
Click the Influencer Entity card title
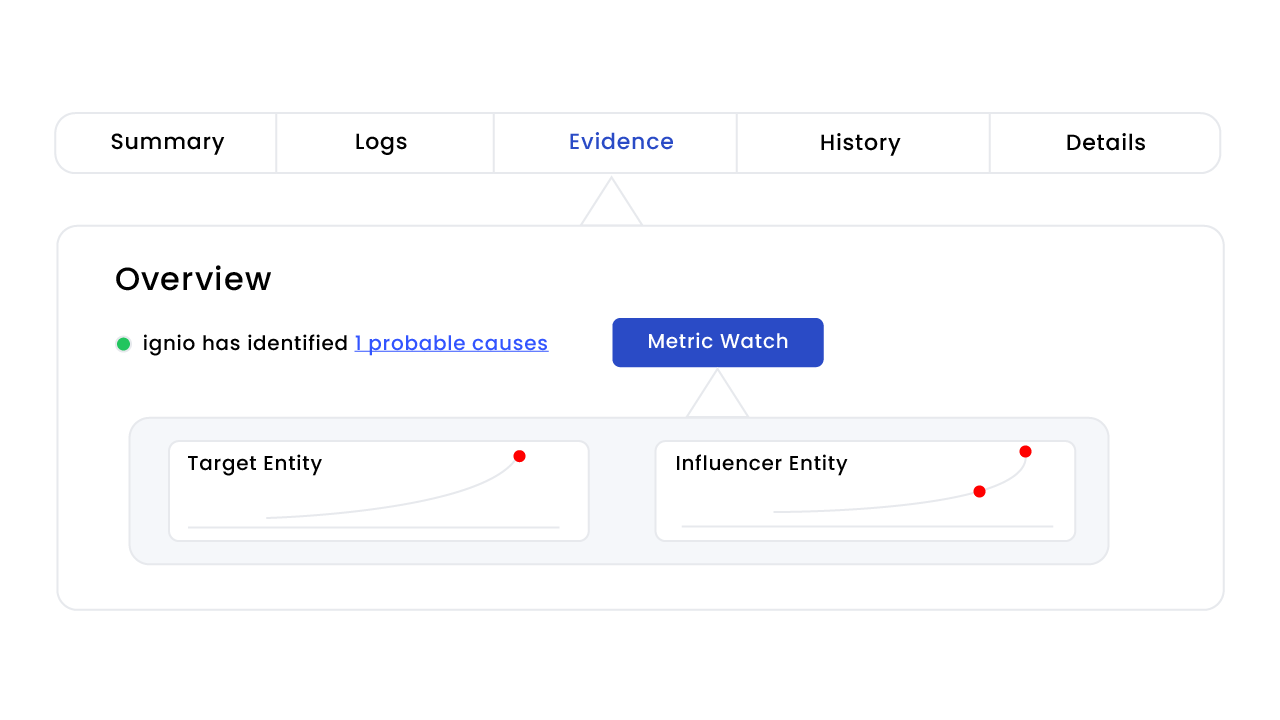click(x=761, y=463)
